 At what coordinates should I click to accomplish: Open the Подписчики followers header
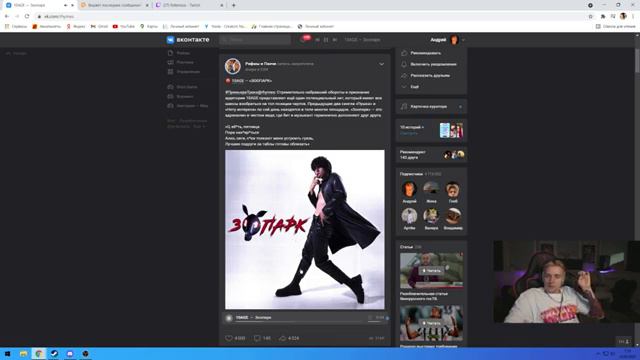pyautogui.click(x=420, y=174)
